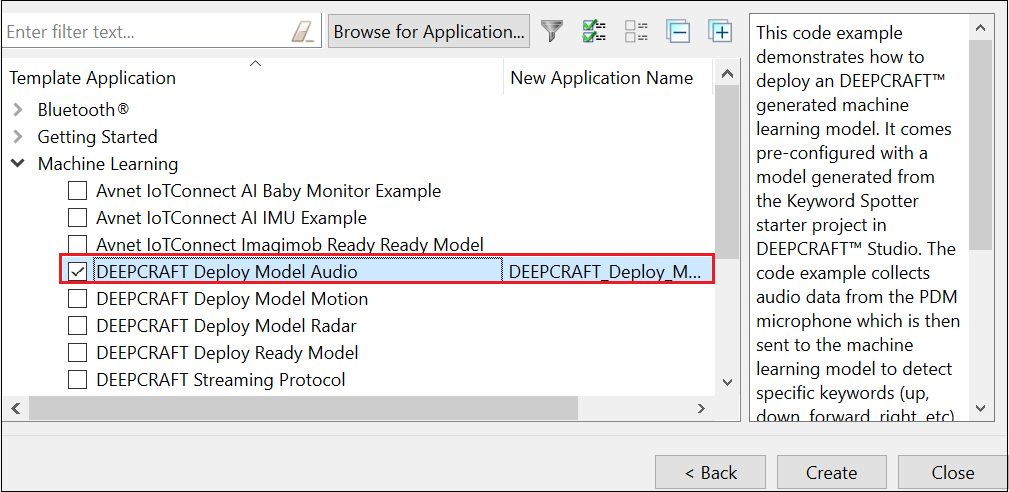Click the collapse all minus icon
Viewport: 1009px width, 492px height.
coord(678,32)
